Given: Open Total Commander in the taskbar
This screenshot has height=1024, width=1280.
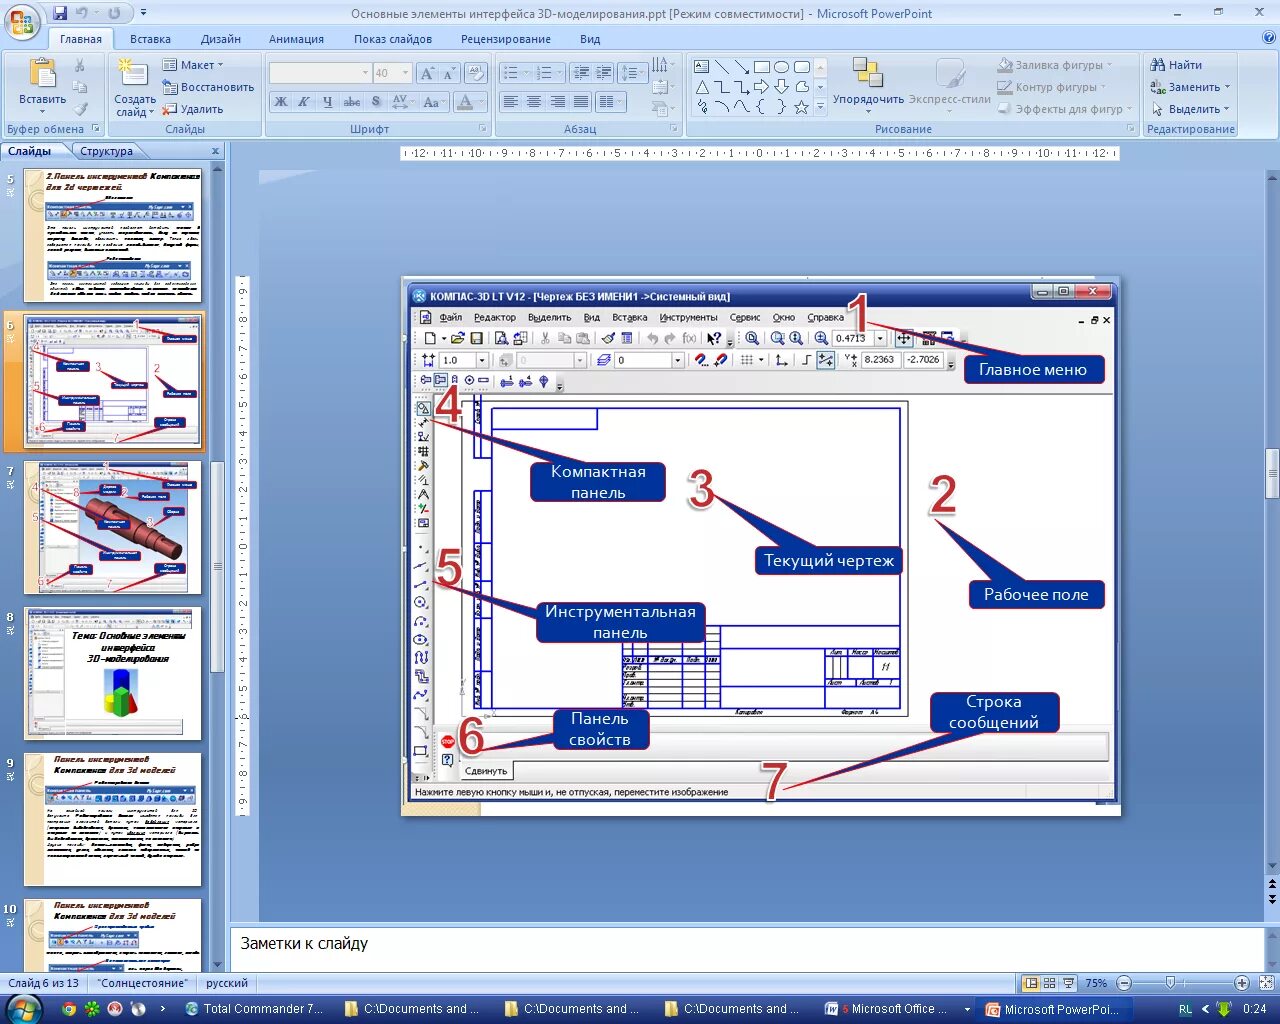Looking at the screenshot, I should pos(254,1009).
